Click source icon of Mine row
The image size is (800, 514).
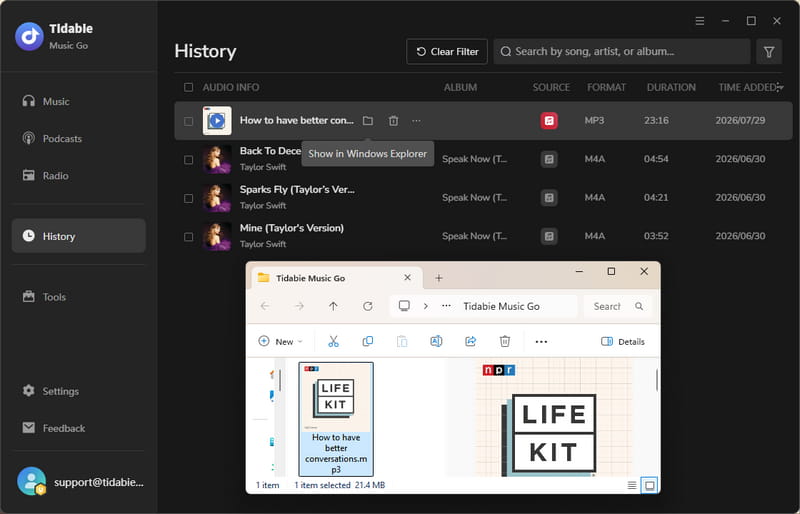[x=549, y=236]
